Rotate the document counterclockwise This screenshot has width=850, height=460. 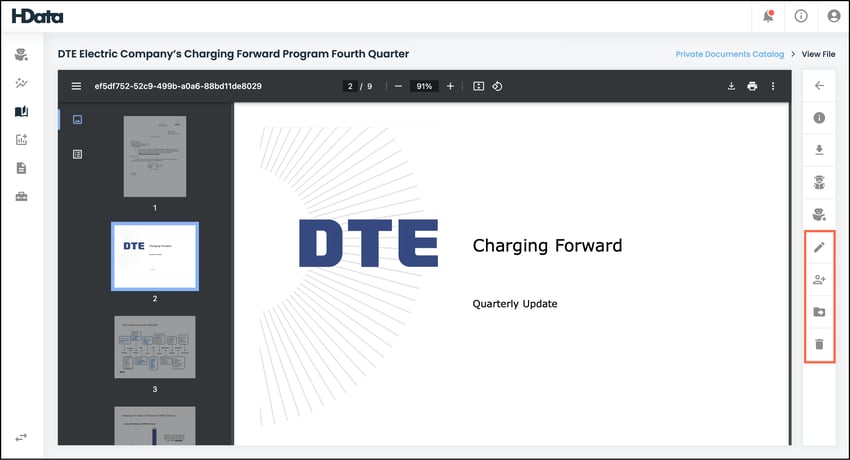coord(497,86)
